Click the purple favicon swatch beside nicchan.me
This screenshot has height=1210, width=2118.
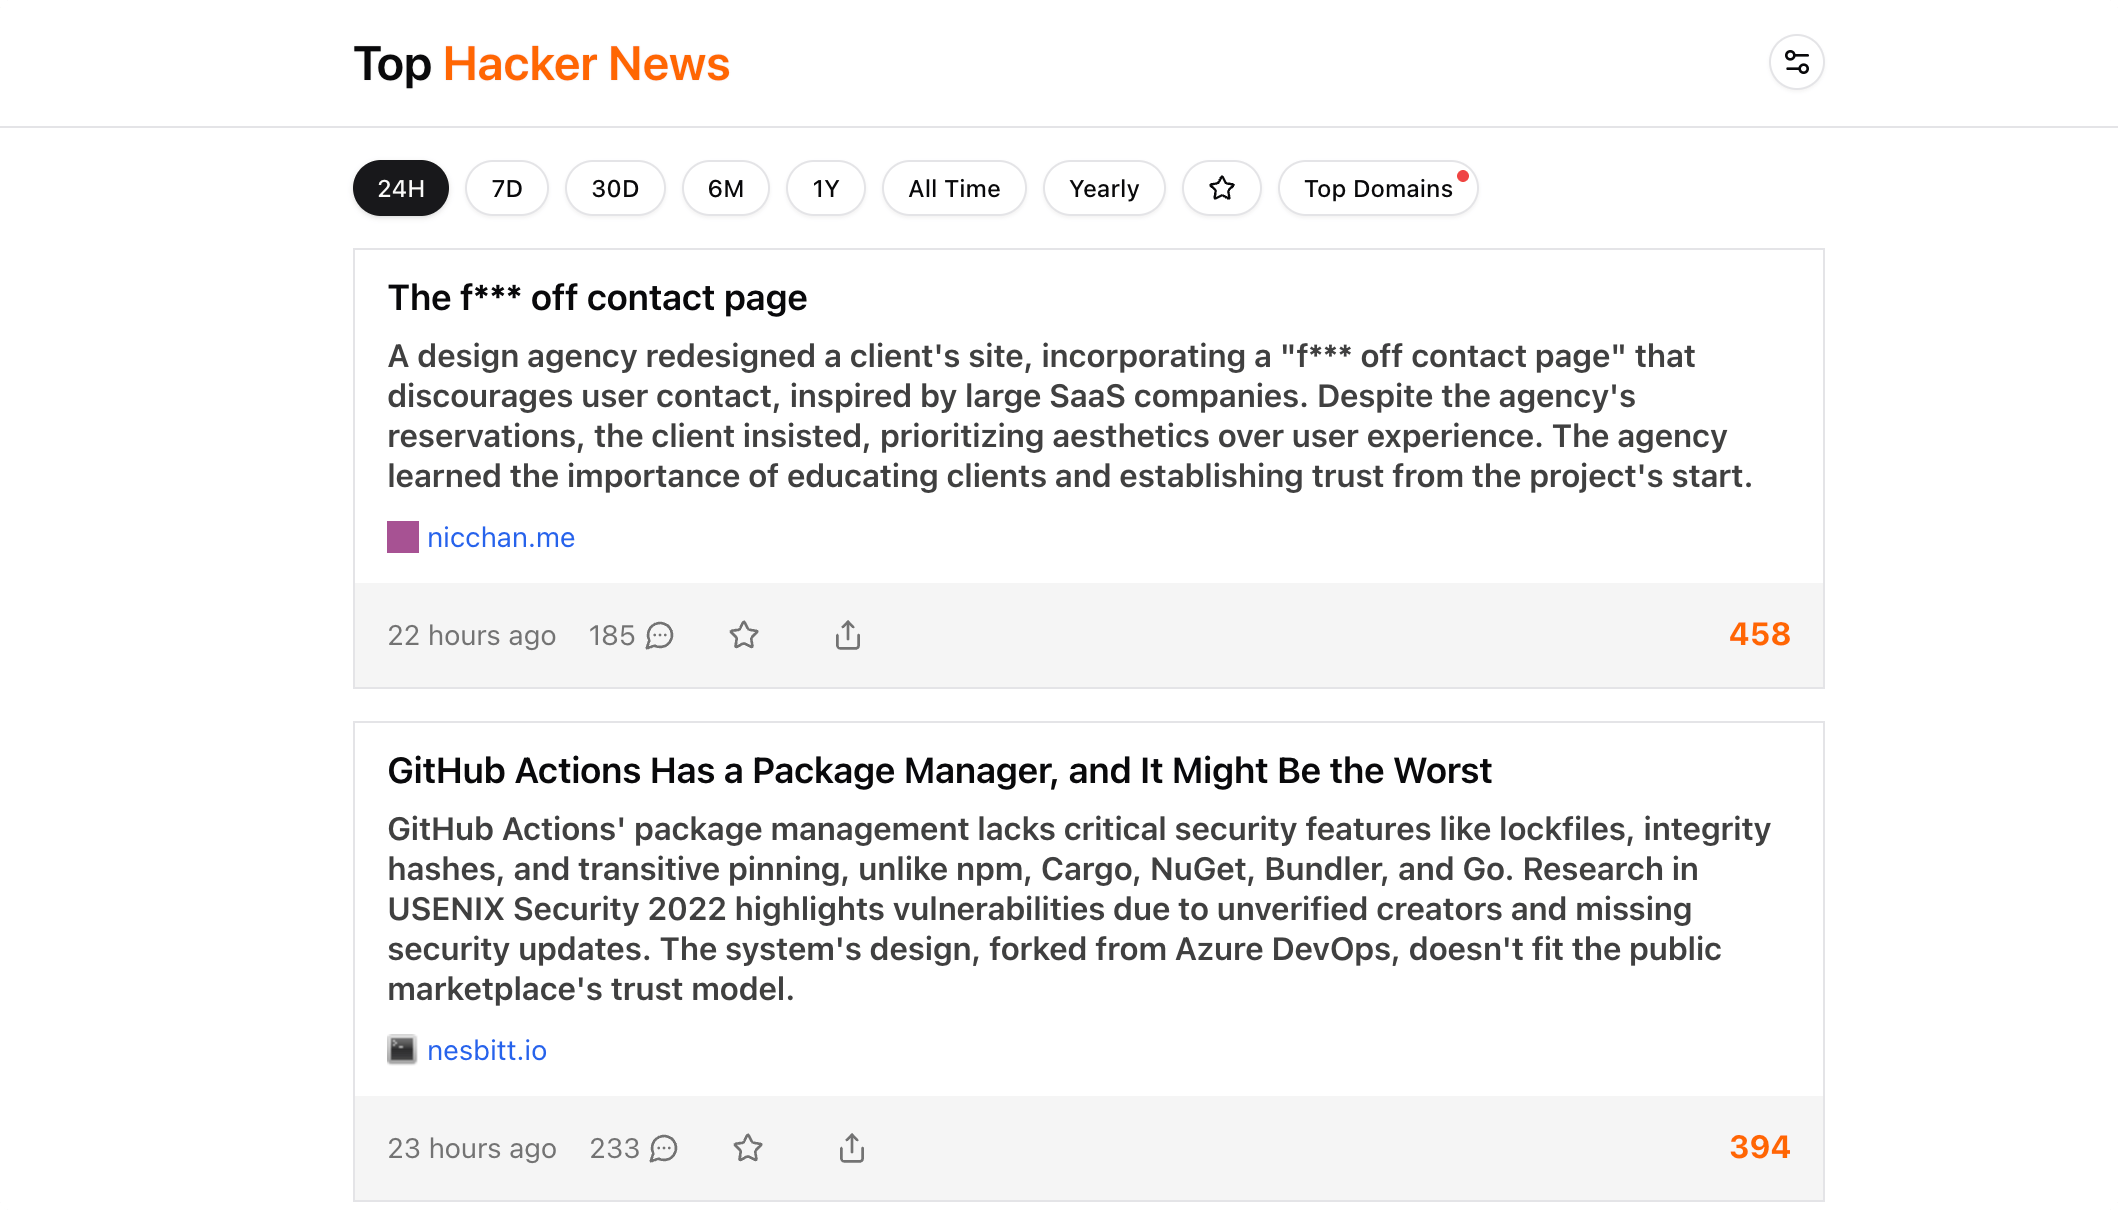tap(402, 537)
